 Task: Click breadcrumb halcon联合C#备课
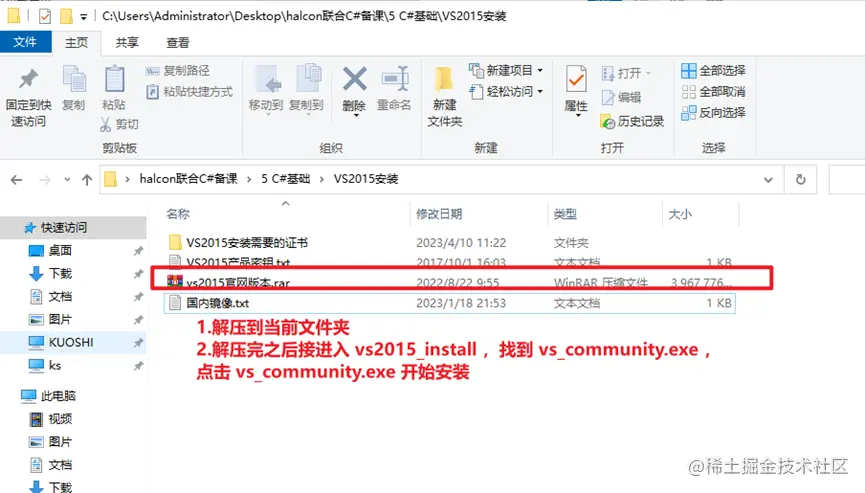(188, 179)
